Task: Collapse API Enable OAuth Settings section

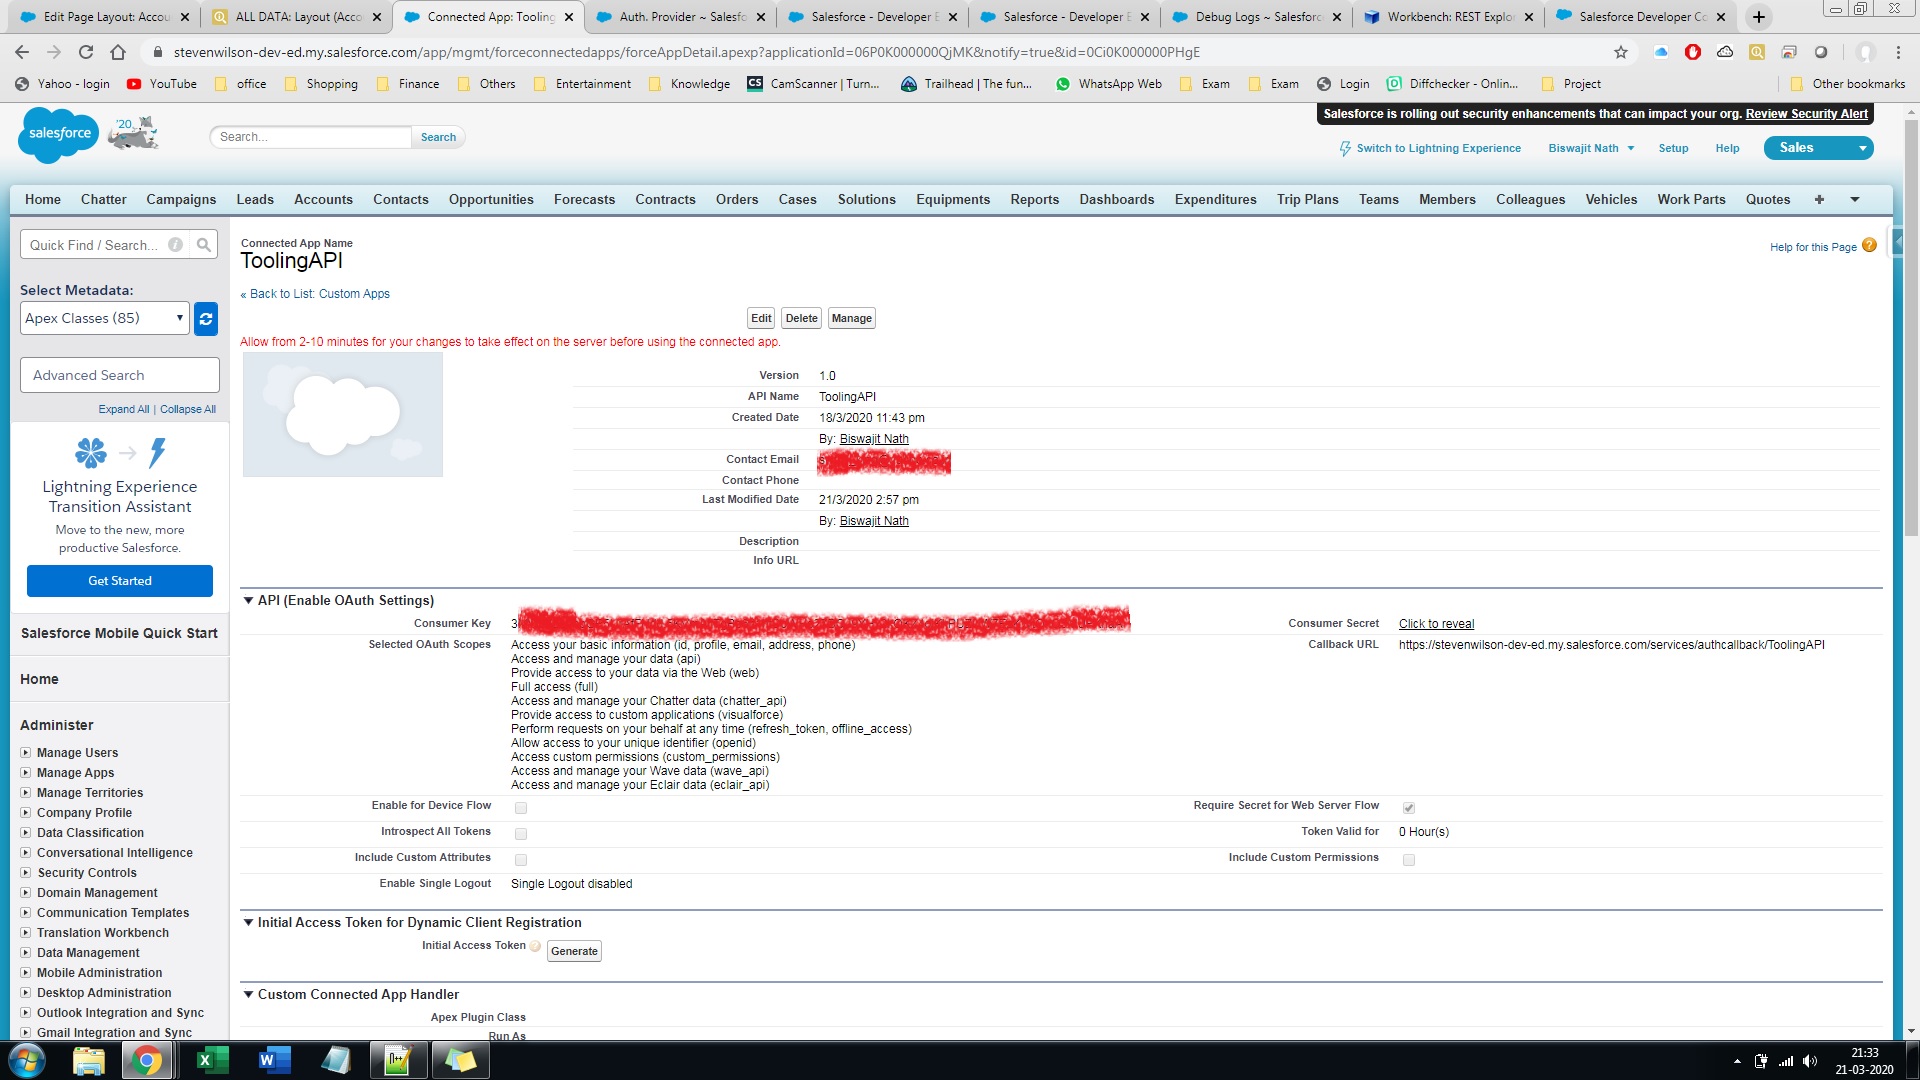Action: point(249,601)
